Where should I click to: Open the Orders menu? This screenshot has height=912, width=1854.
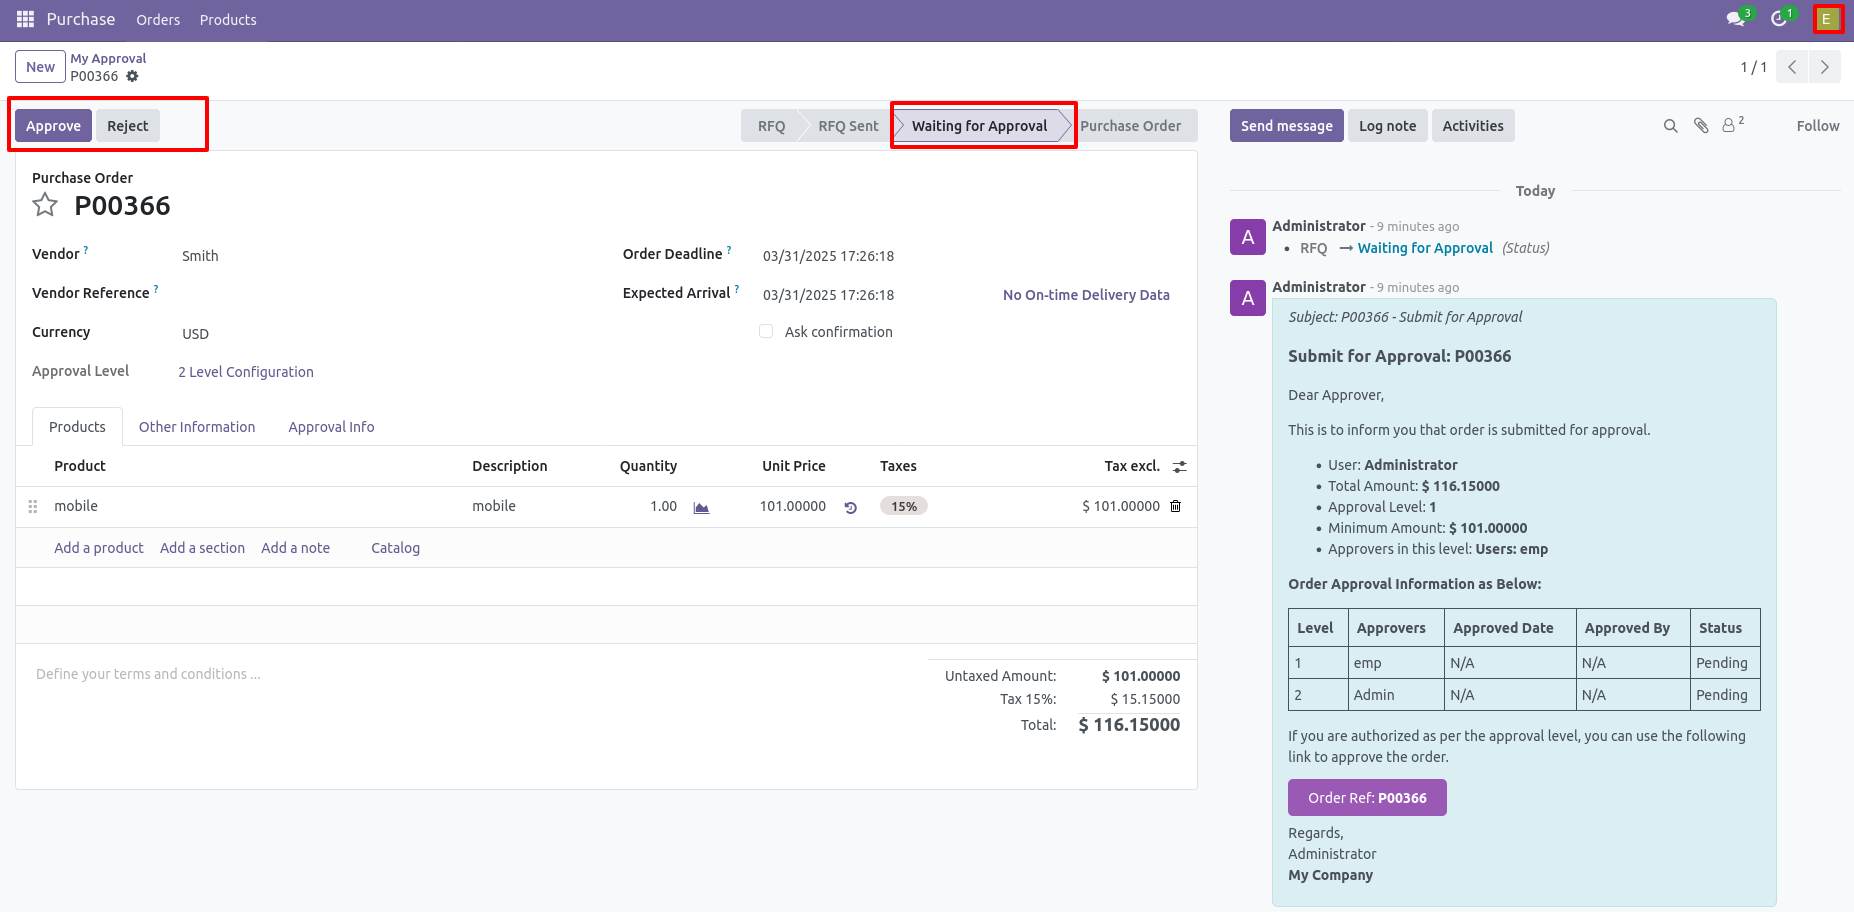coord(158,20)
